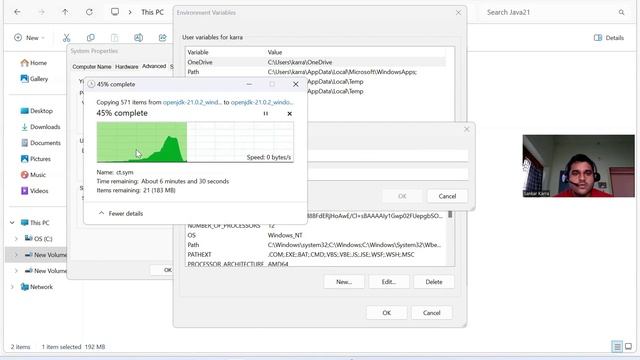Open Documents folder in sidebar
Screen dimensions: 640x360
click(41, 143)
